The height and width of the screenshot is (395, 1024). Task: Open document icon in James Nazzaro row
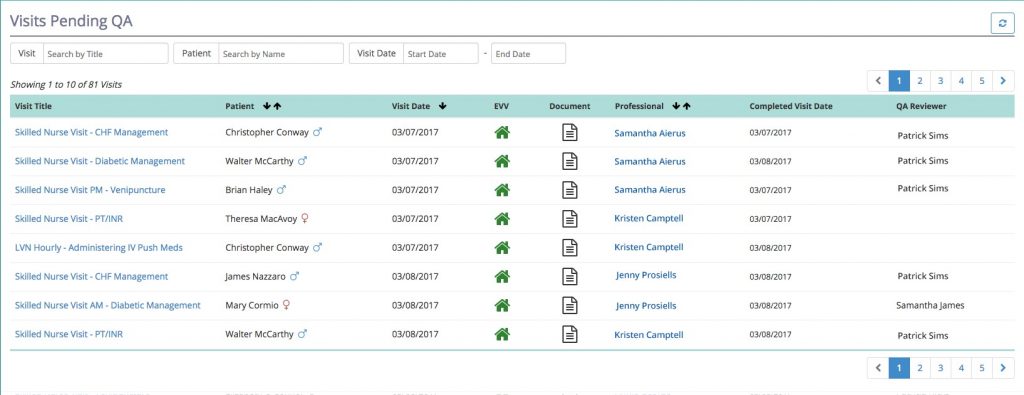click(x=570, y=276)
